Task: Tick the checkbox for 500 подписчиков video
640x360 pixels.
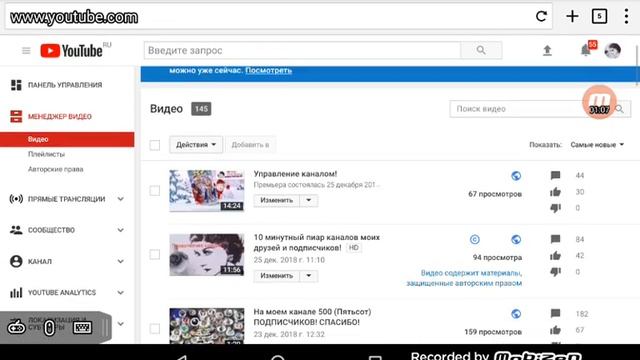Action: 155,329
